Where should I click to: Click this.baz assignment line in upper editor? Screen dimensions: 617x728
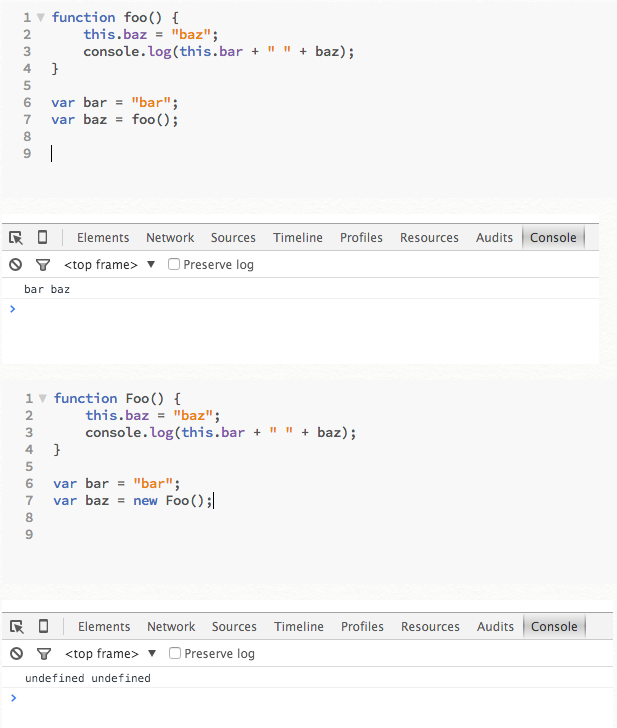151,35
